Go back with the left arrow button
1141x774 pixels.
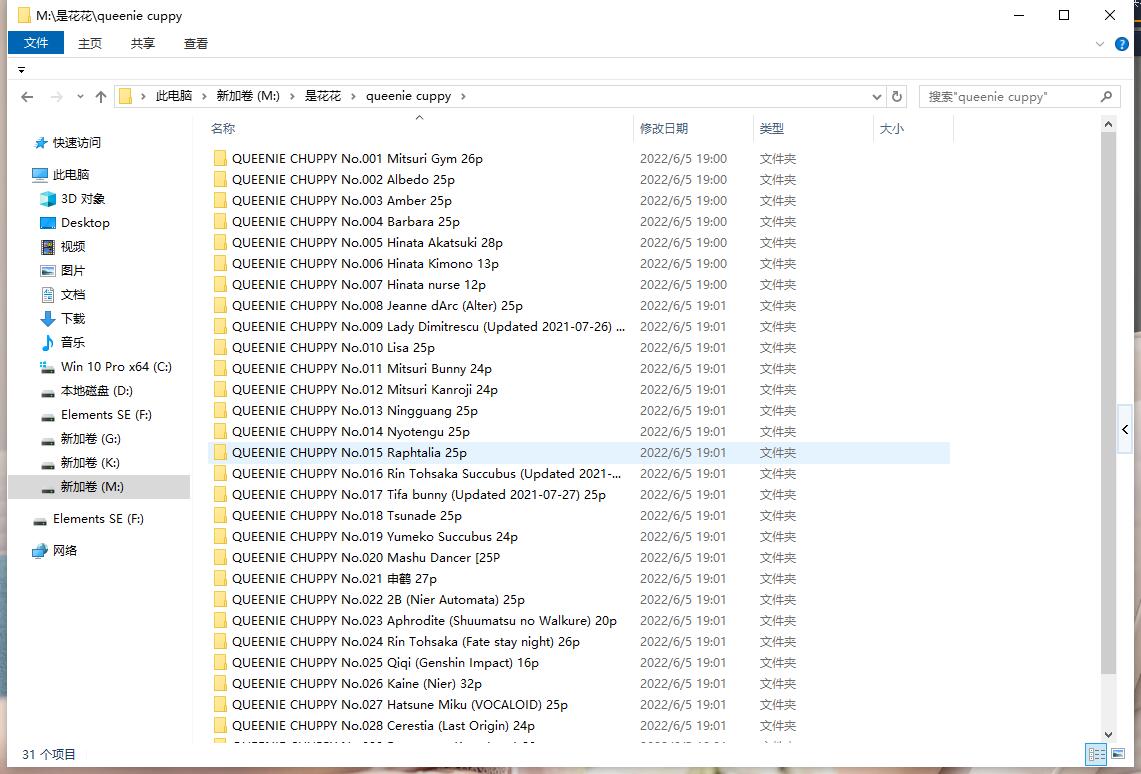pyautogui.click(x=28, y=97)
